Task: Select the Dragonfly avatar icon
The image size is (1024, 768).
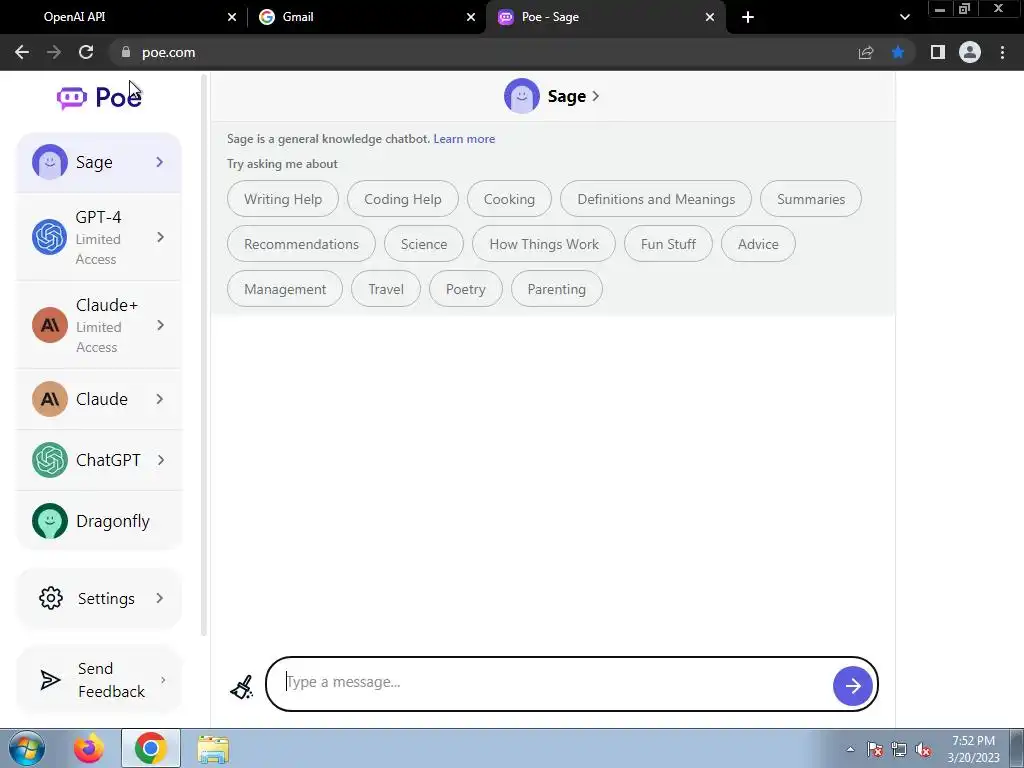Action: pos(50,521)
